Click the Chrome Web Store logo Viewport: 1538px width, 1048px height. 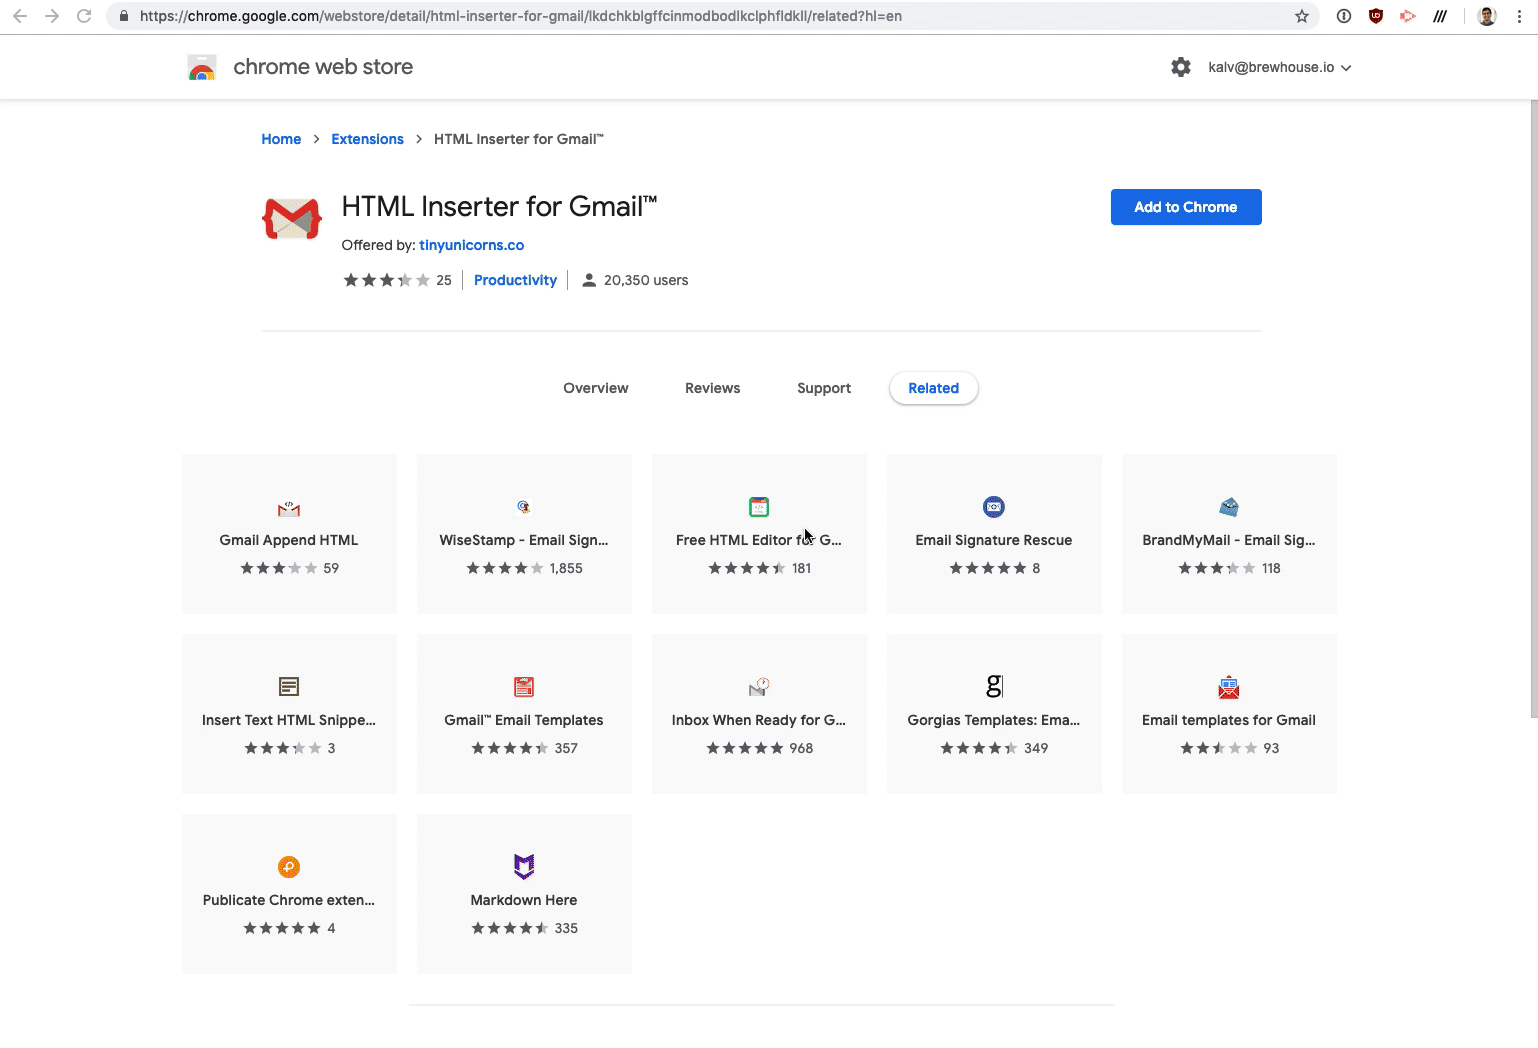202,67
